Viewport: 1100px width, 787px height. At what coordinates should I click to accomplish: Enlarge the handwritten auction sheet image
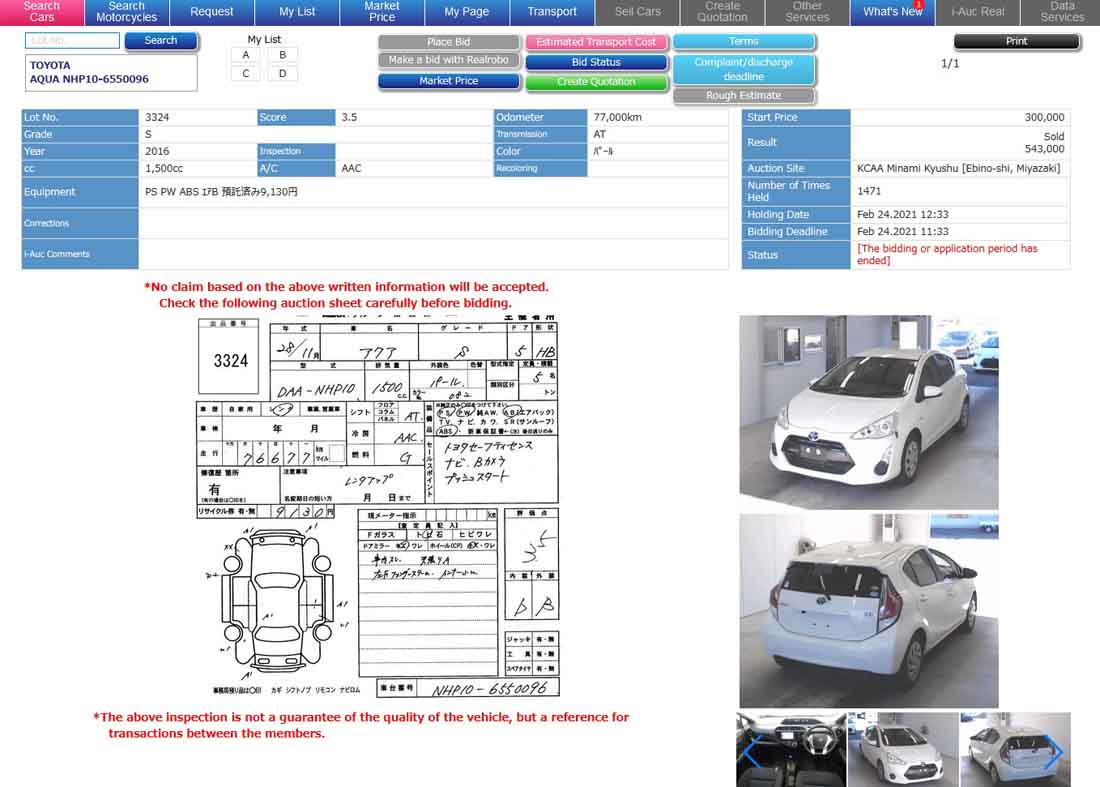[378, 506]
